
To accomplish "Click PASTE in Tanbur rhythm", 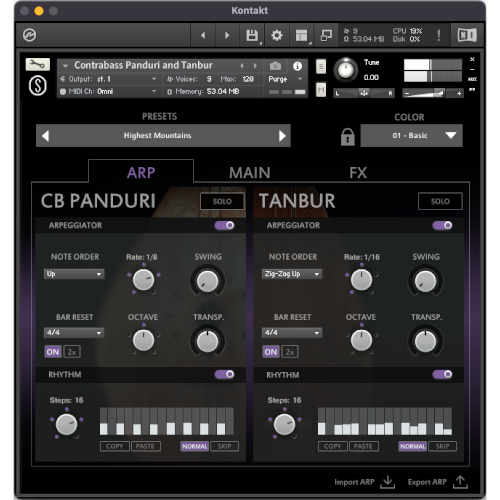I will tap(363, 446).
